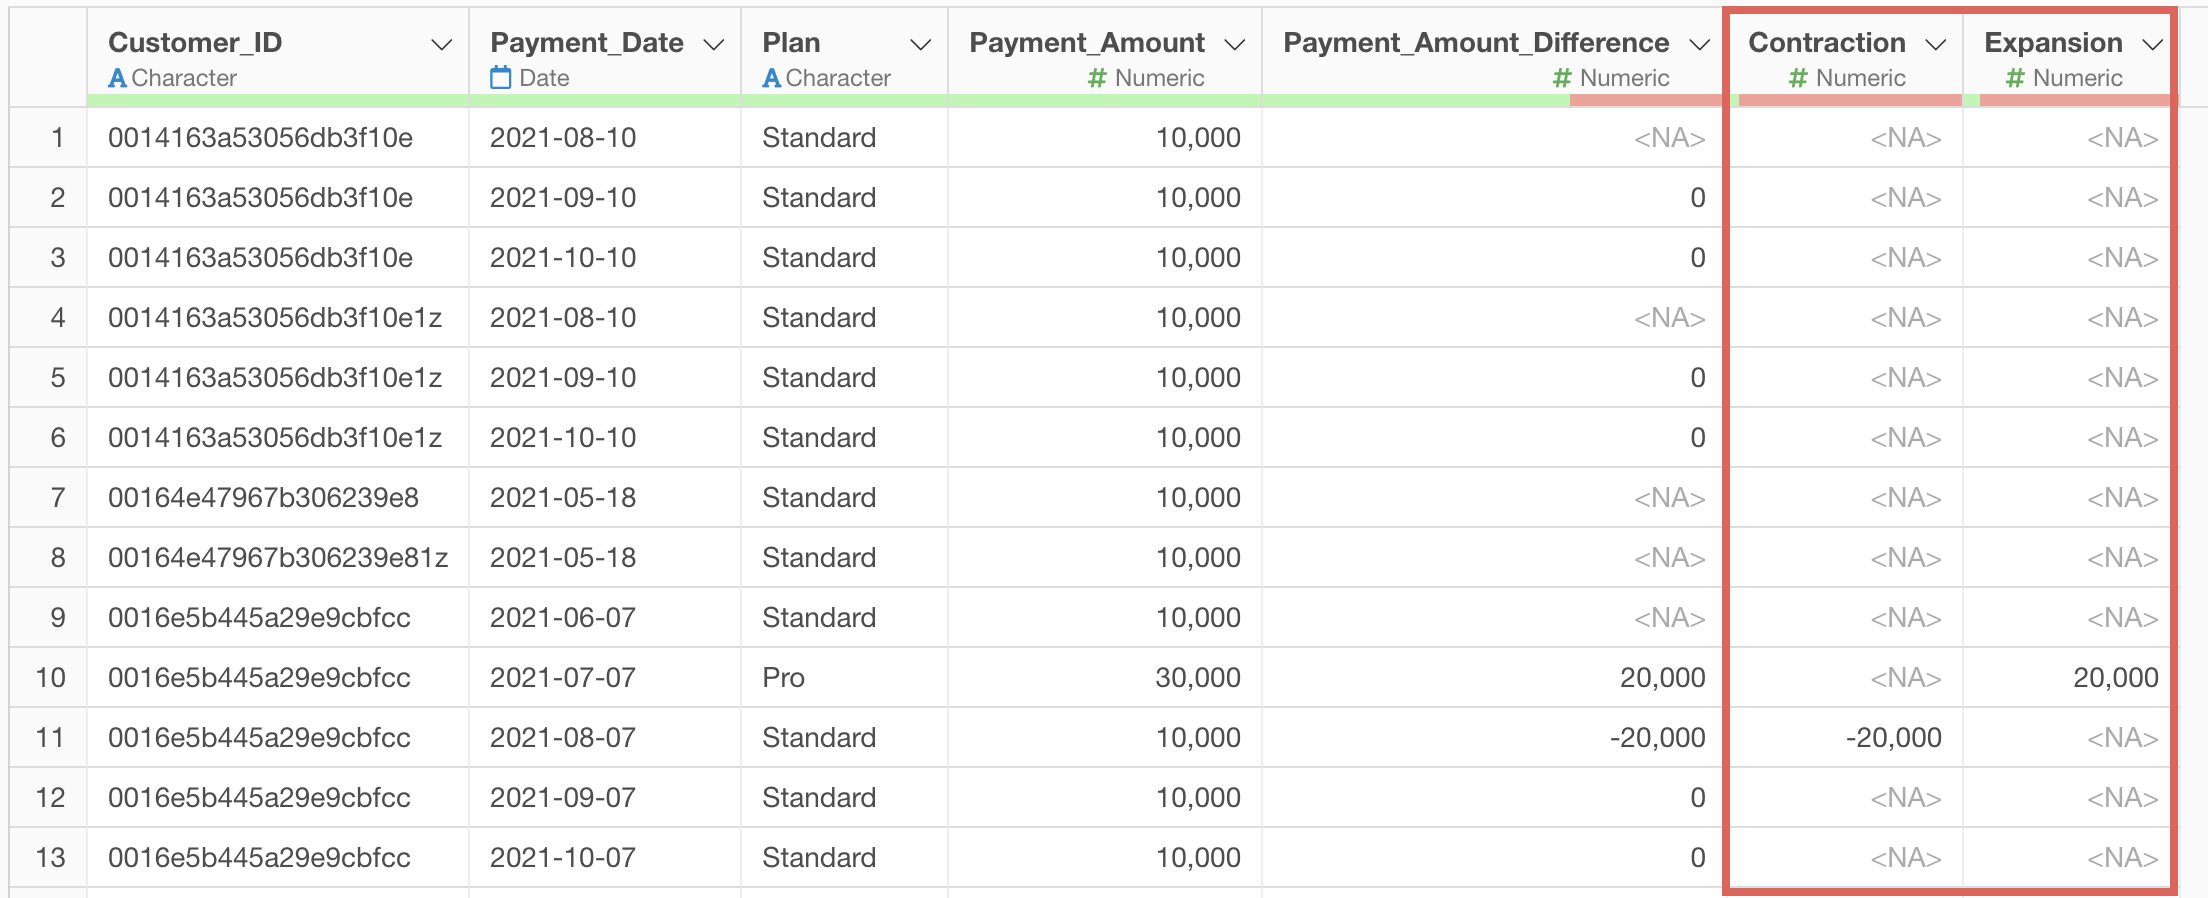Click the -20,000 Contraction value cell

pyautogui.click(x=1893, y=738)
